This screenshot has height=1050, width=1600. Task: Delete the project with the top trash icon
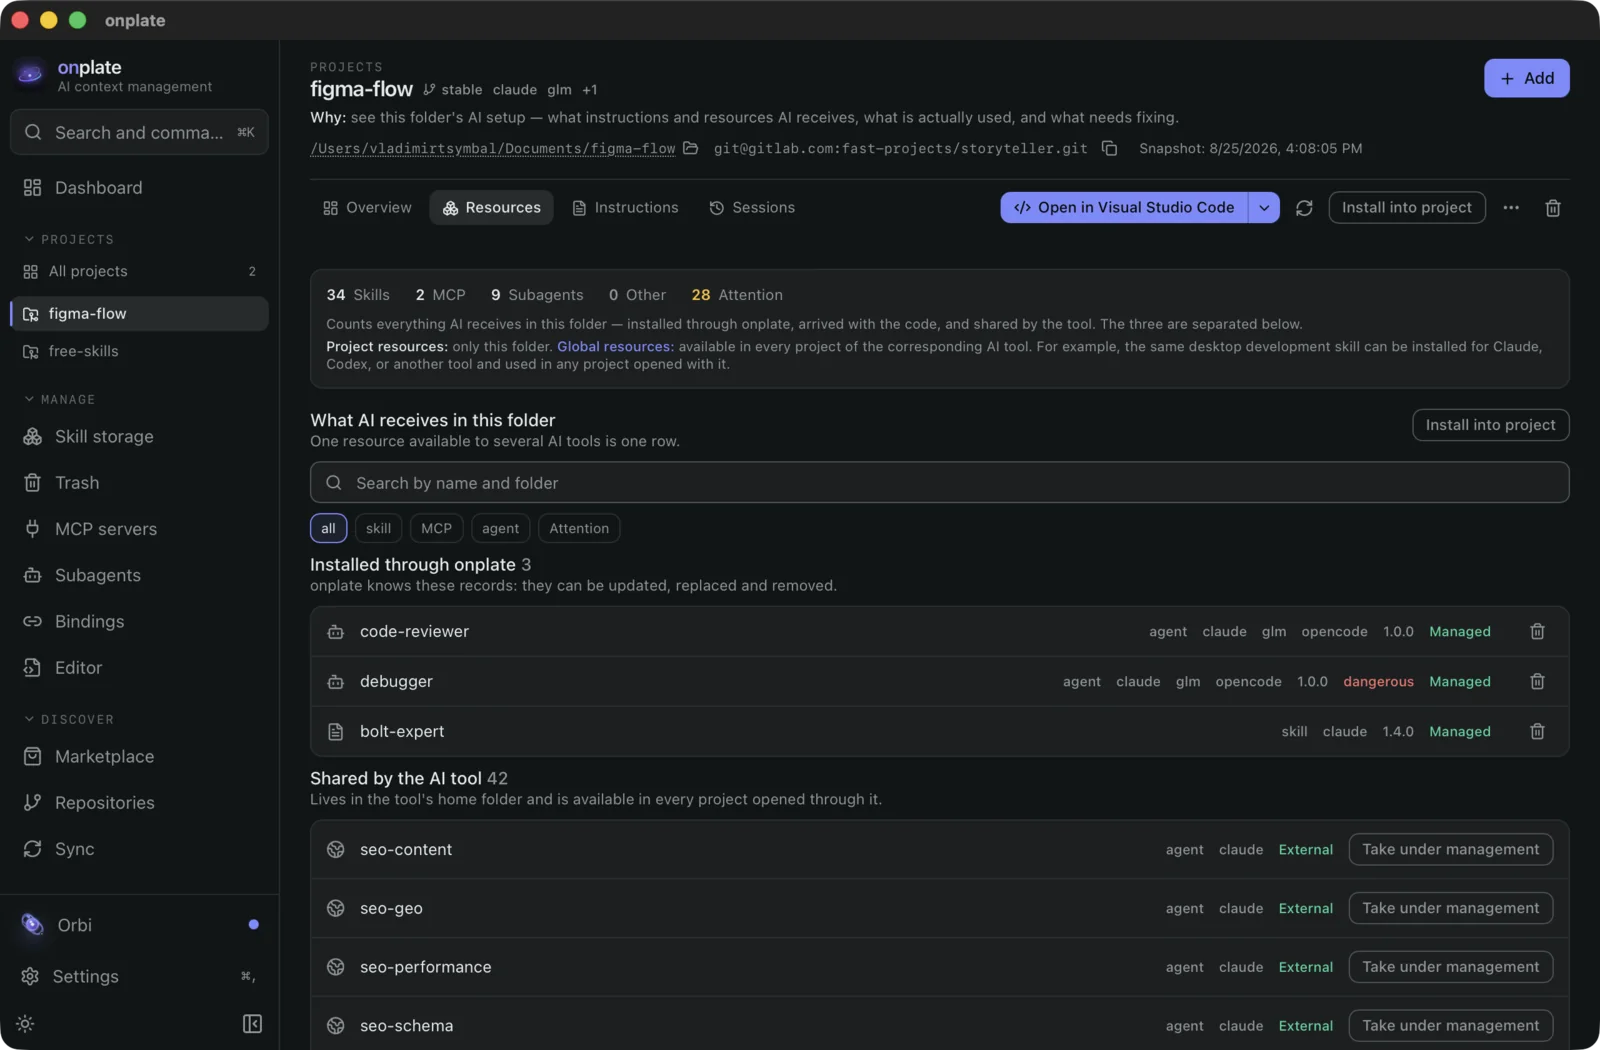click(1553, 208)
